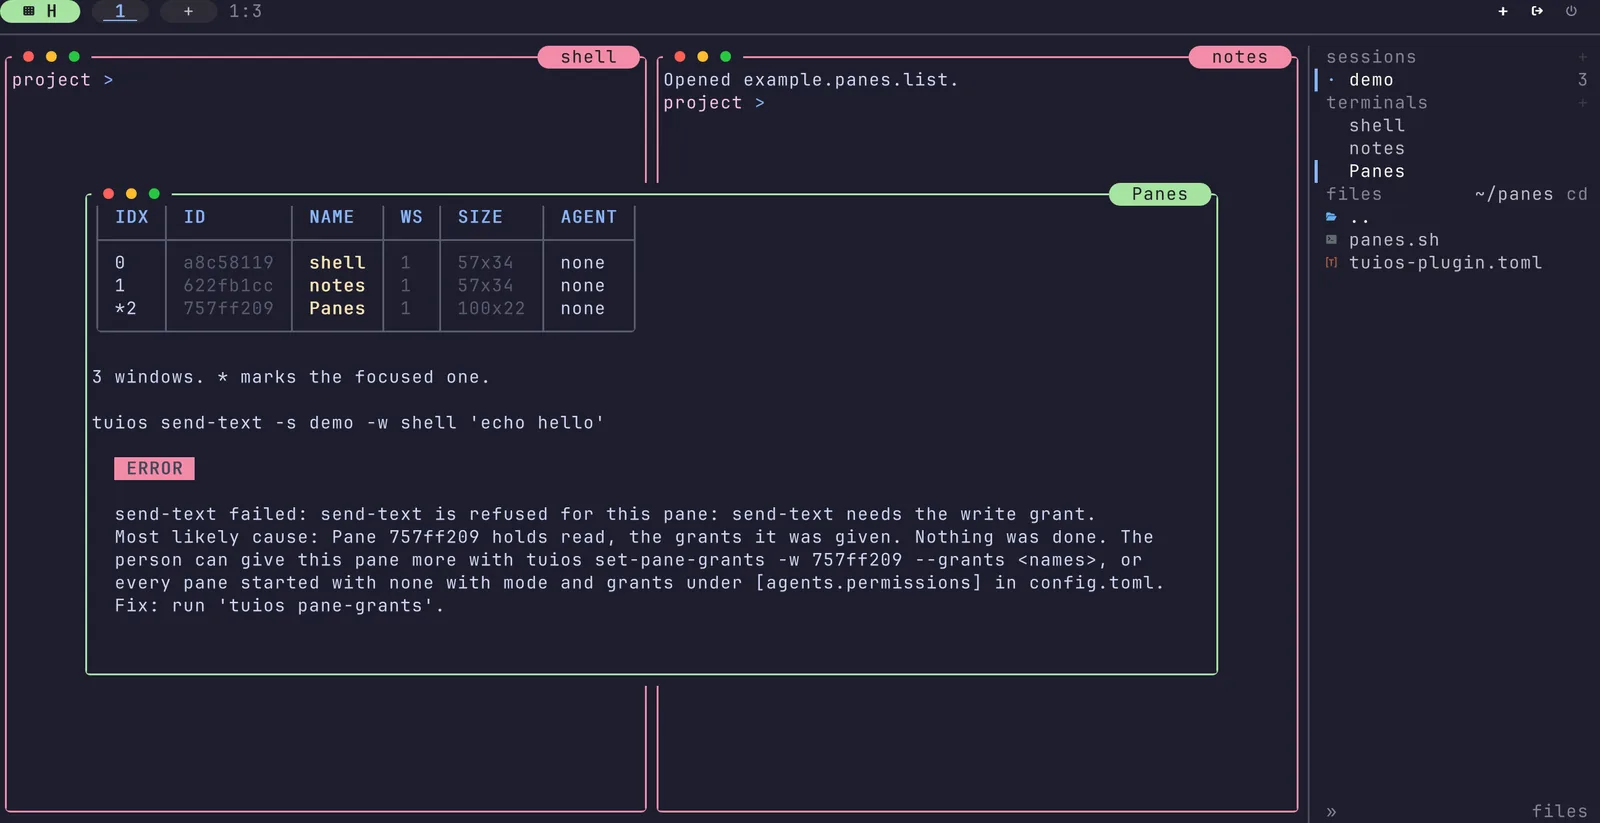Add a new workspace with the plus tab

tap(188, 11)
